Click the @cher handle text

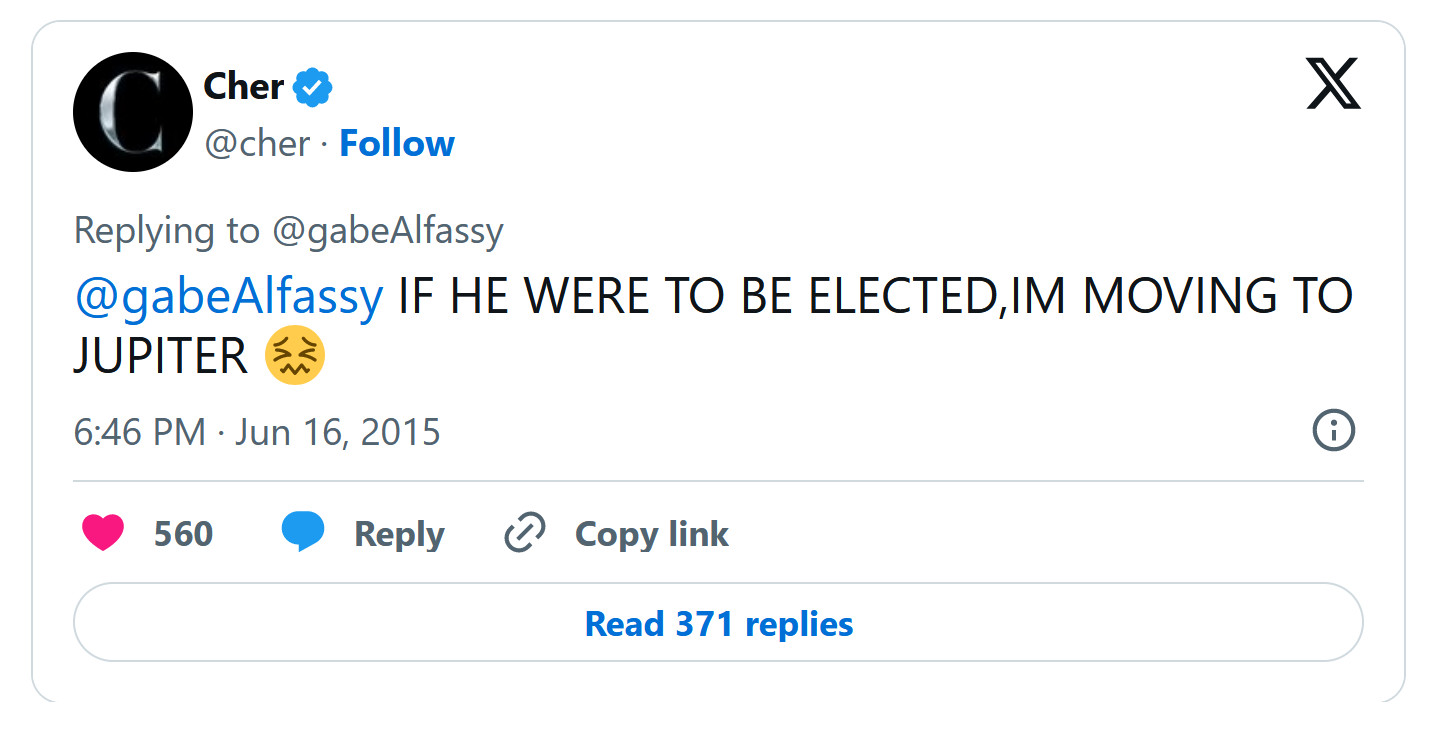pos(257,144)
